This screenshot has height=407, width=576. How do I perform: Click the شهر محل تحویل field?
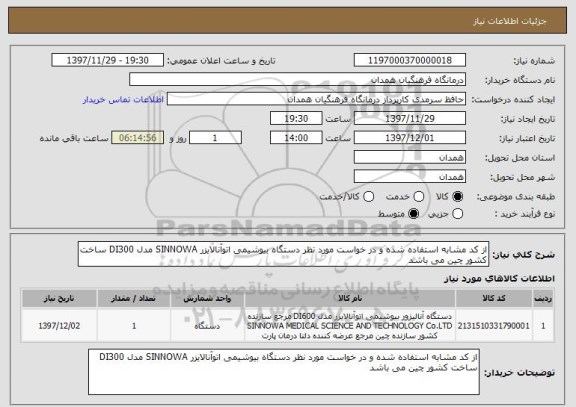click(x=410, y=177)
